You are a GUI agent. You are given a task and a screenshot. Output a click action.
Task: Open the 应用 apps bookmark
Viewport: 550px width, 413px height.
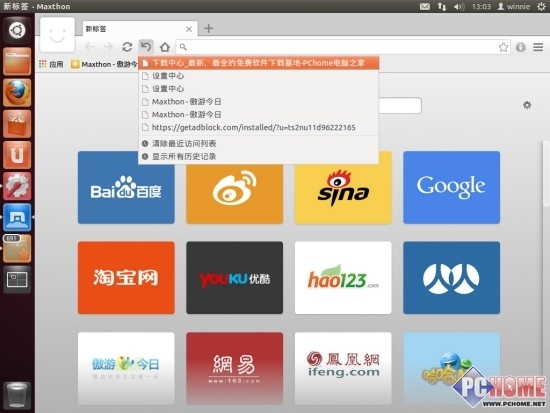tap(51, 64)
